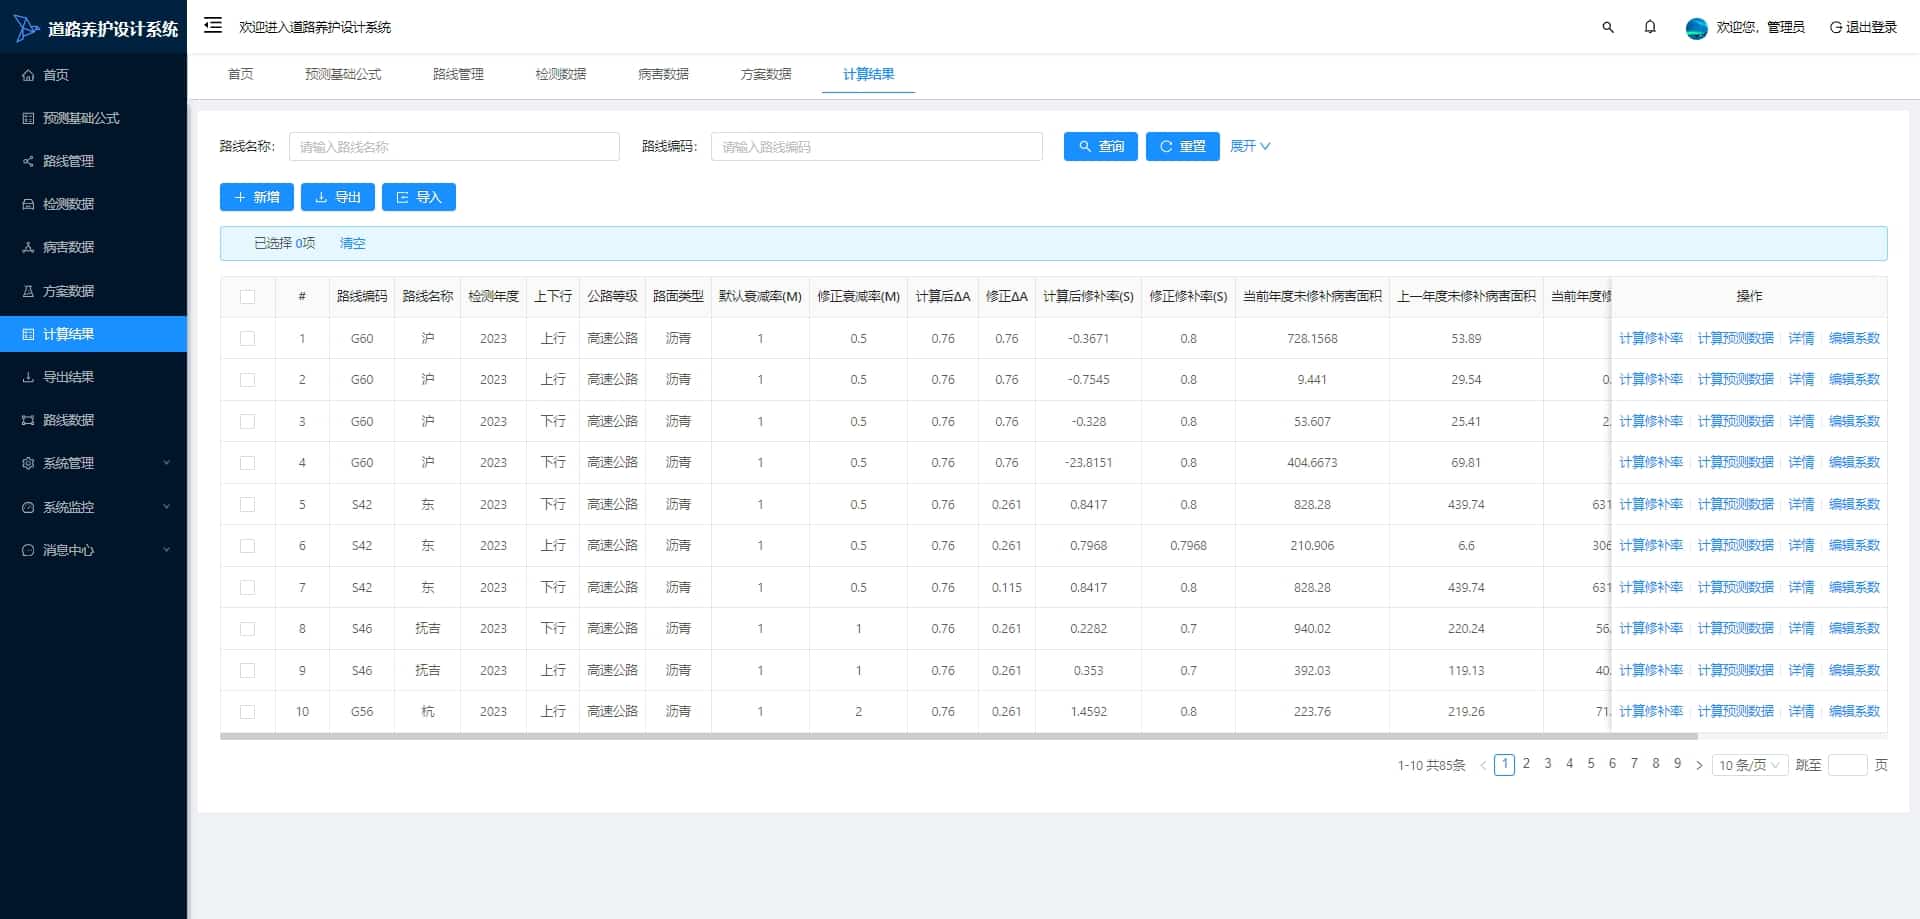Open 路线管理 in the left sidebar
Viewport: 1920px width, 919px height.
93,161
